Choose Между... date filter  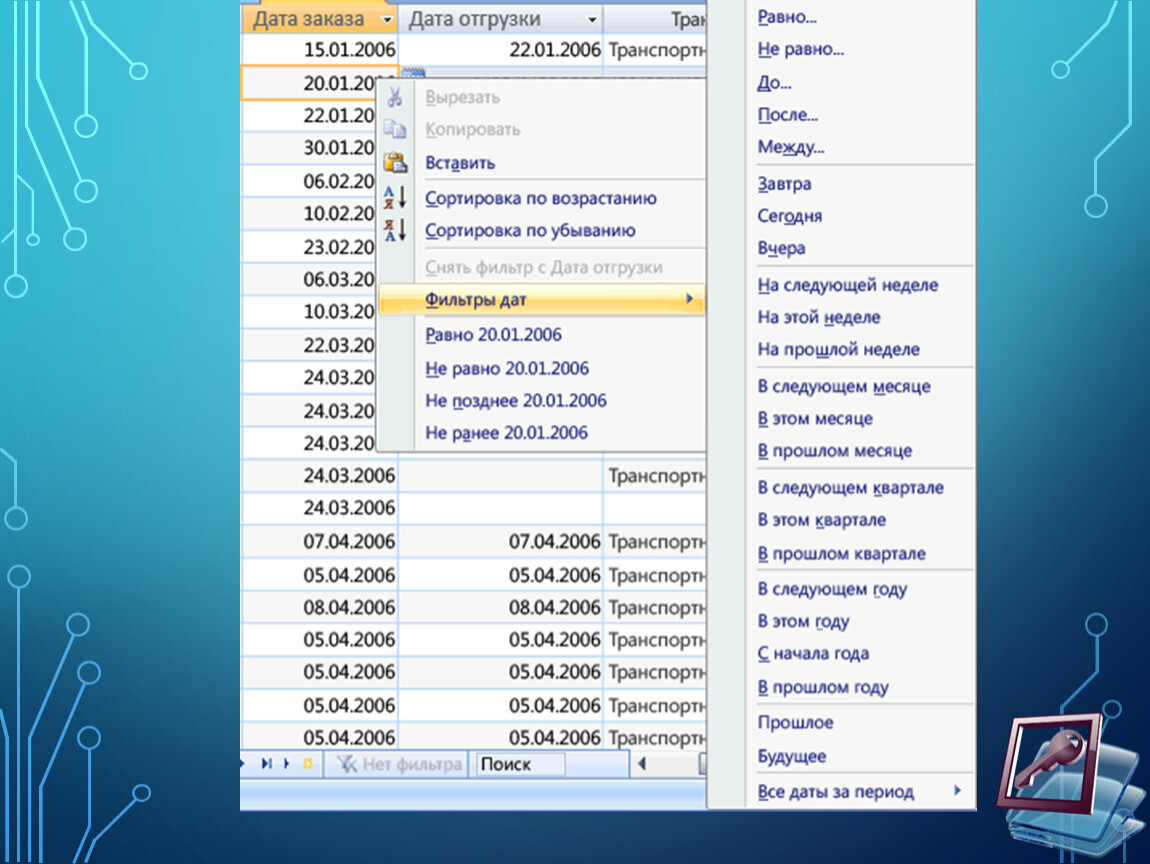[791, 147]
